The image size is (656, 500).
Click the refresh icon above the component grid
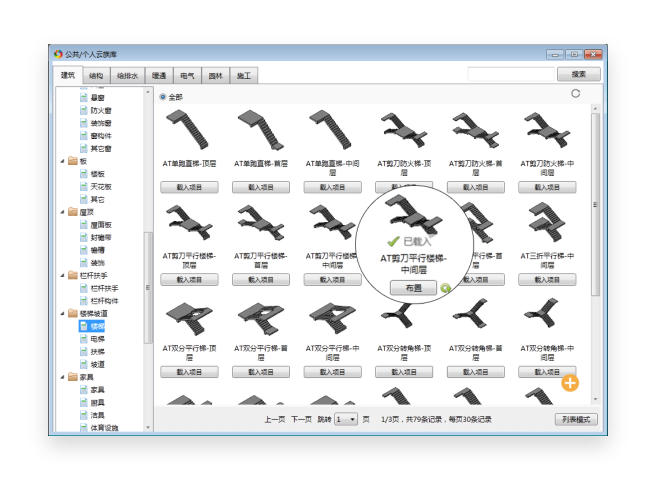click(x=576, y=93)
